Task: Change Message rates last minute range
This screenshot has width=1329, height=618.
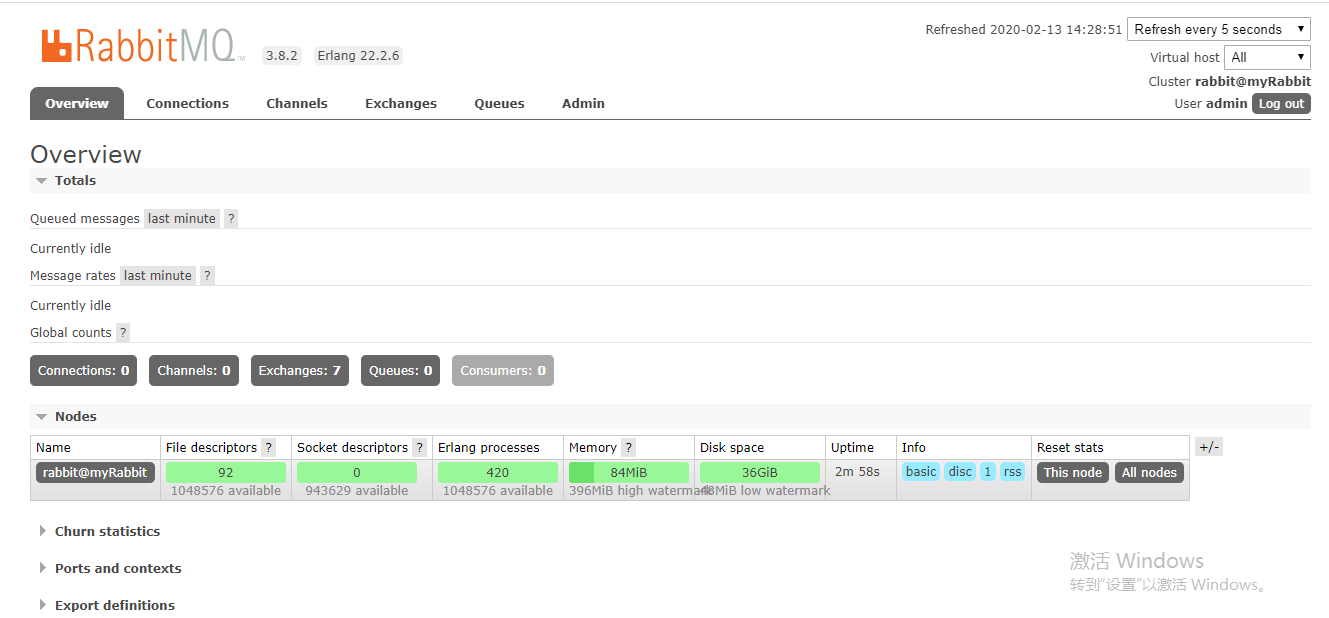Action: [x=157, y=275]
